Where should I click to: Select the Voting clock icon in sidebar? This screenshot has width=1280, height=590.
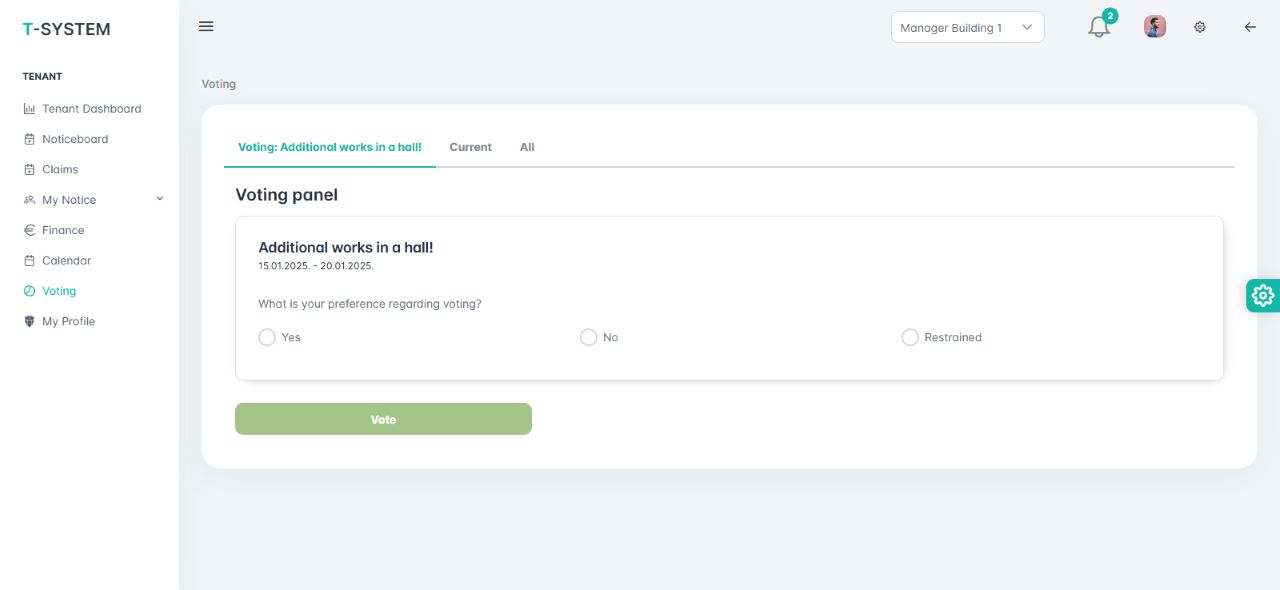click(29, 290)
